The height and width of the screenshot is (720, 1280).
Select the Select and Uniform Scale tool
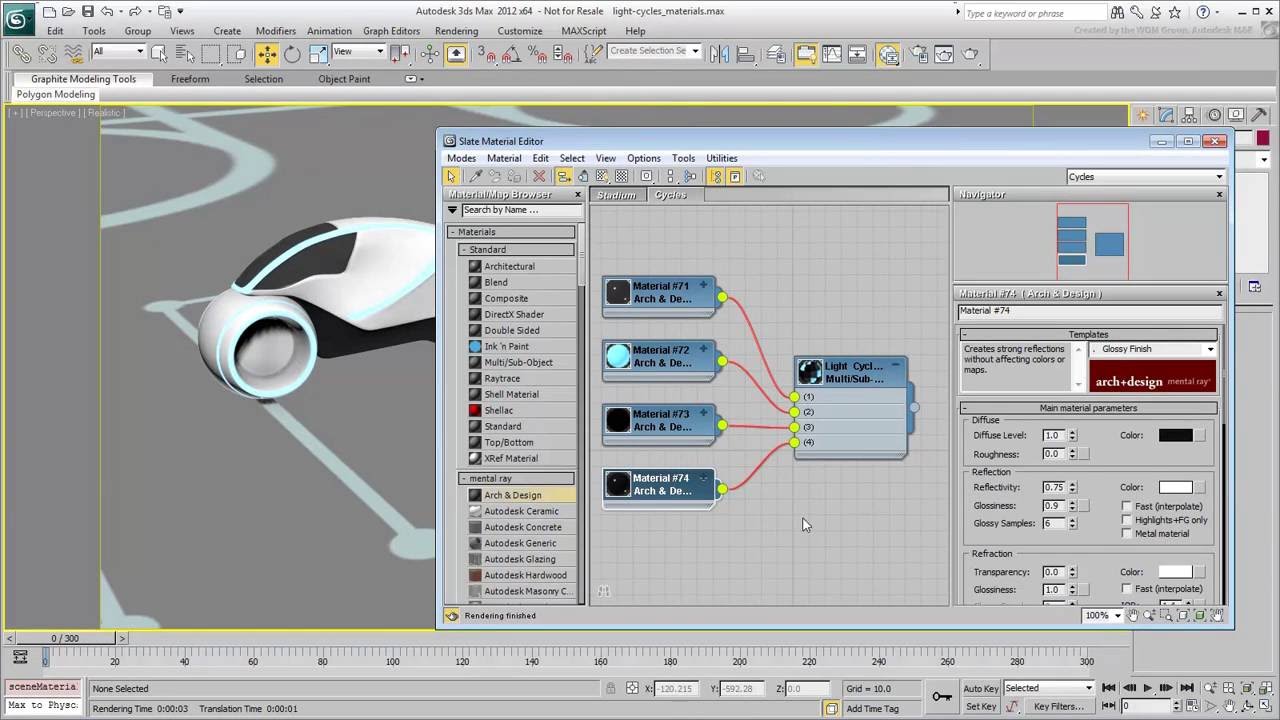(x=318, y=54)
